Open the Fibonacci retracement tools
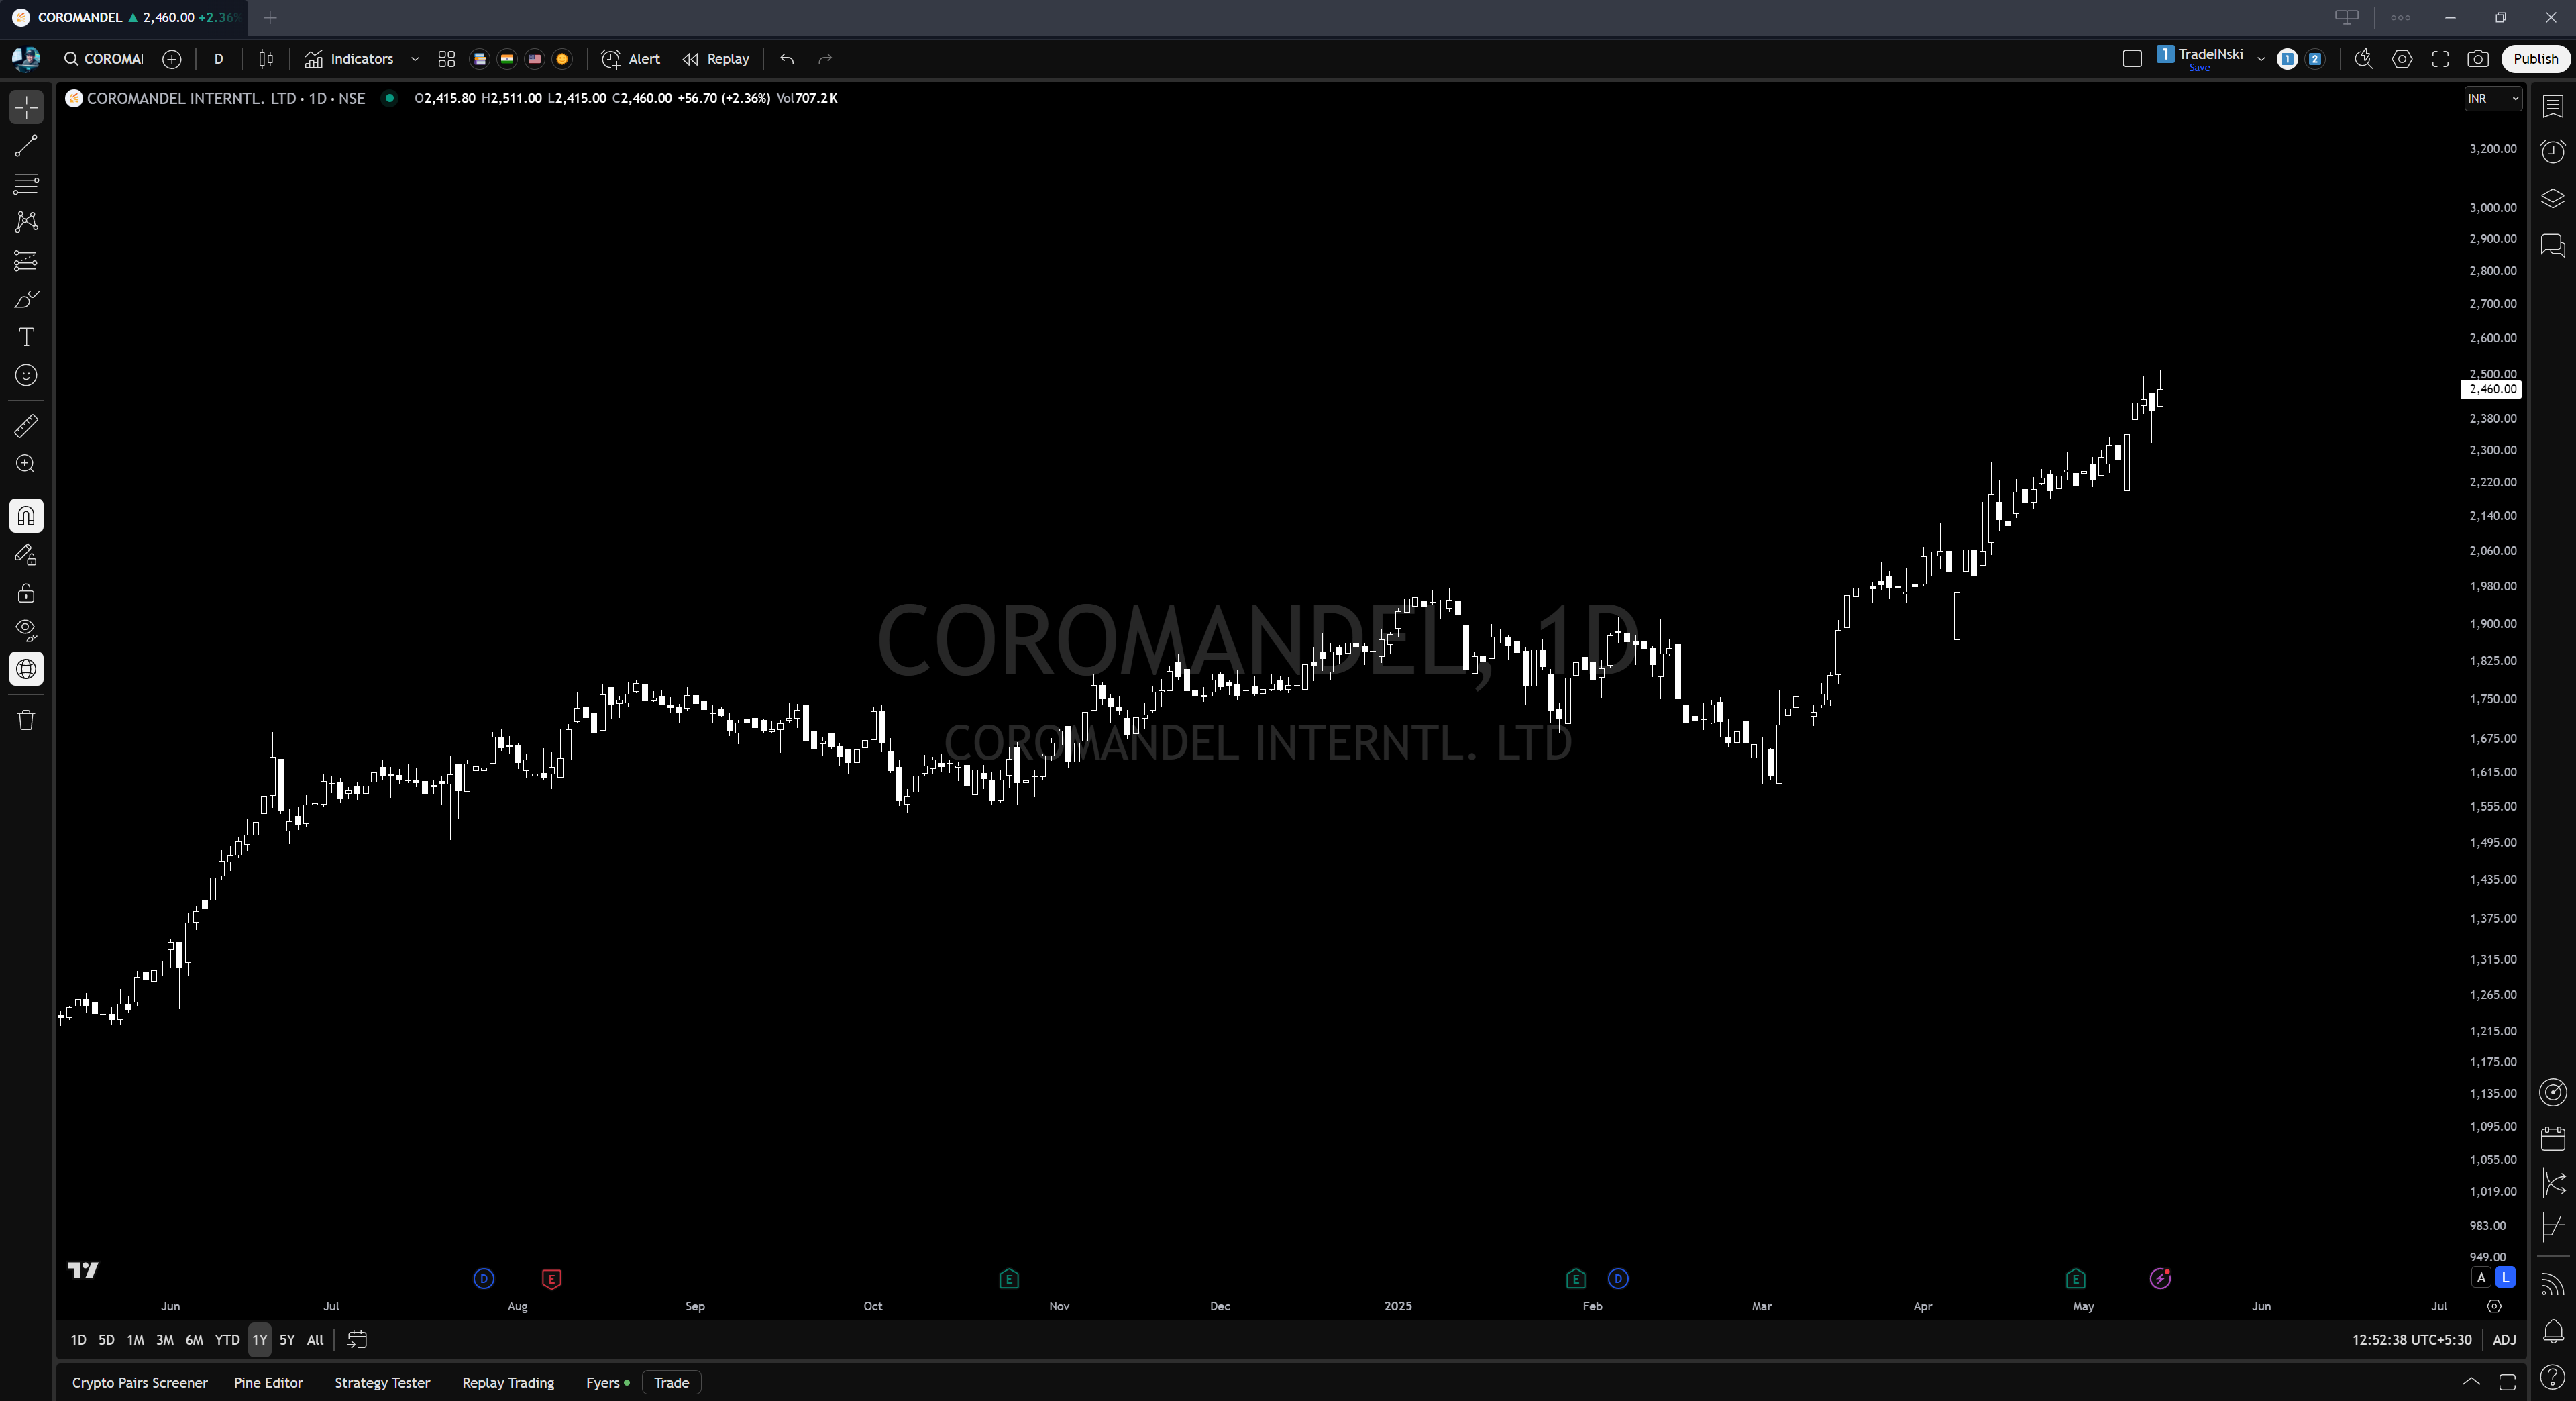This screenshot has width=2576, height=1401. click(26, 184)
